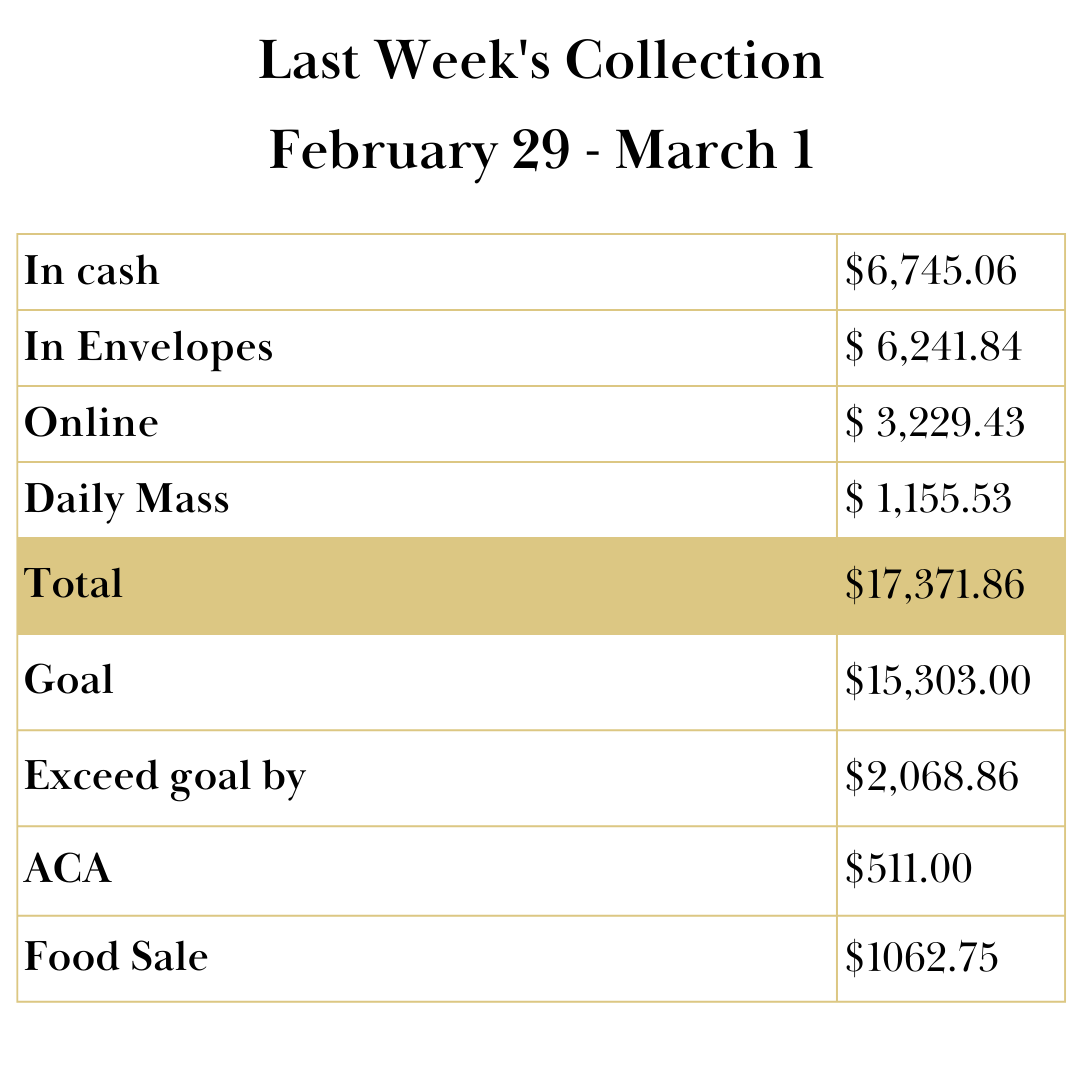Select the $1062.75 Food Sale amount
Image resolution: width=1080 pixels, height=1080 pixels.
[922, 957]
